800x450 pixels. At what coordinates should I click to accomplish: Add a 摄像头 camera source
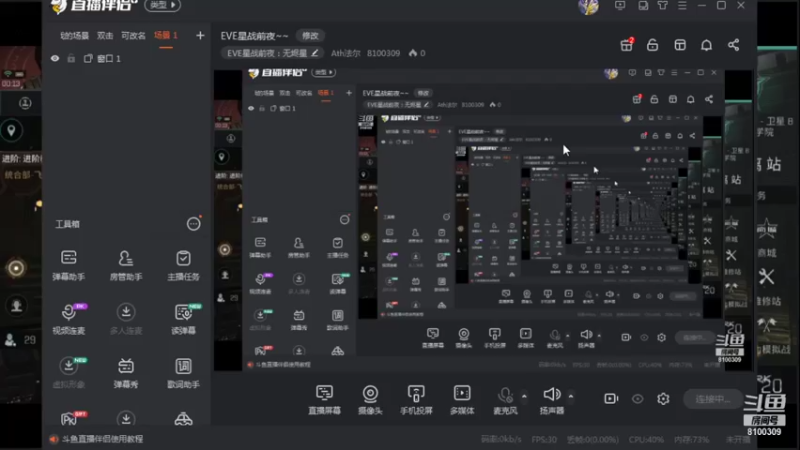(370, 399)
